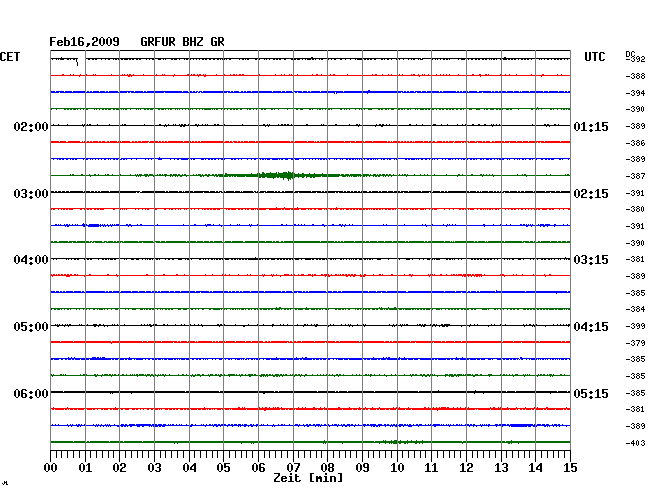Viewport: 650px width, 494px height.
Task: Click the DC offset value -392
Action: coord(636,59)
